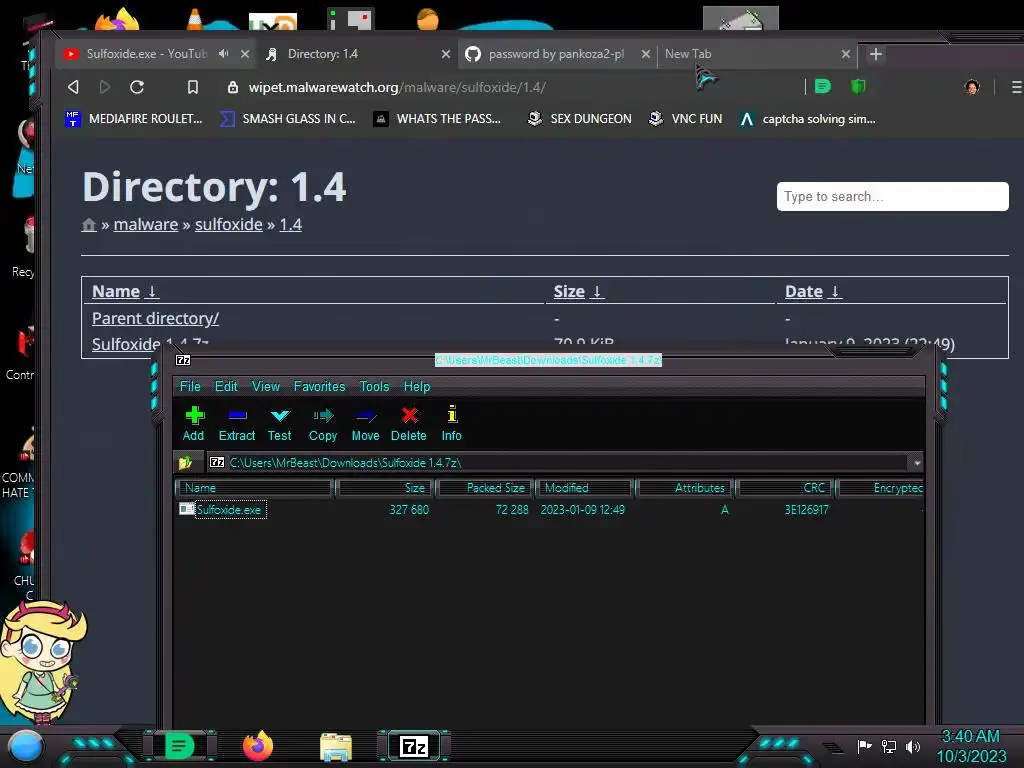Reload the current web page

137,87
